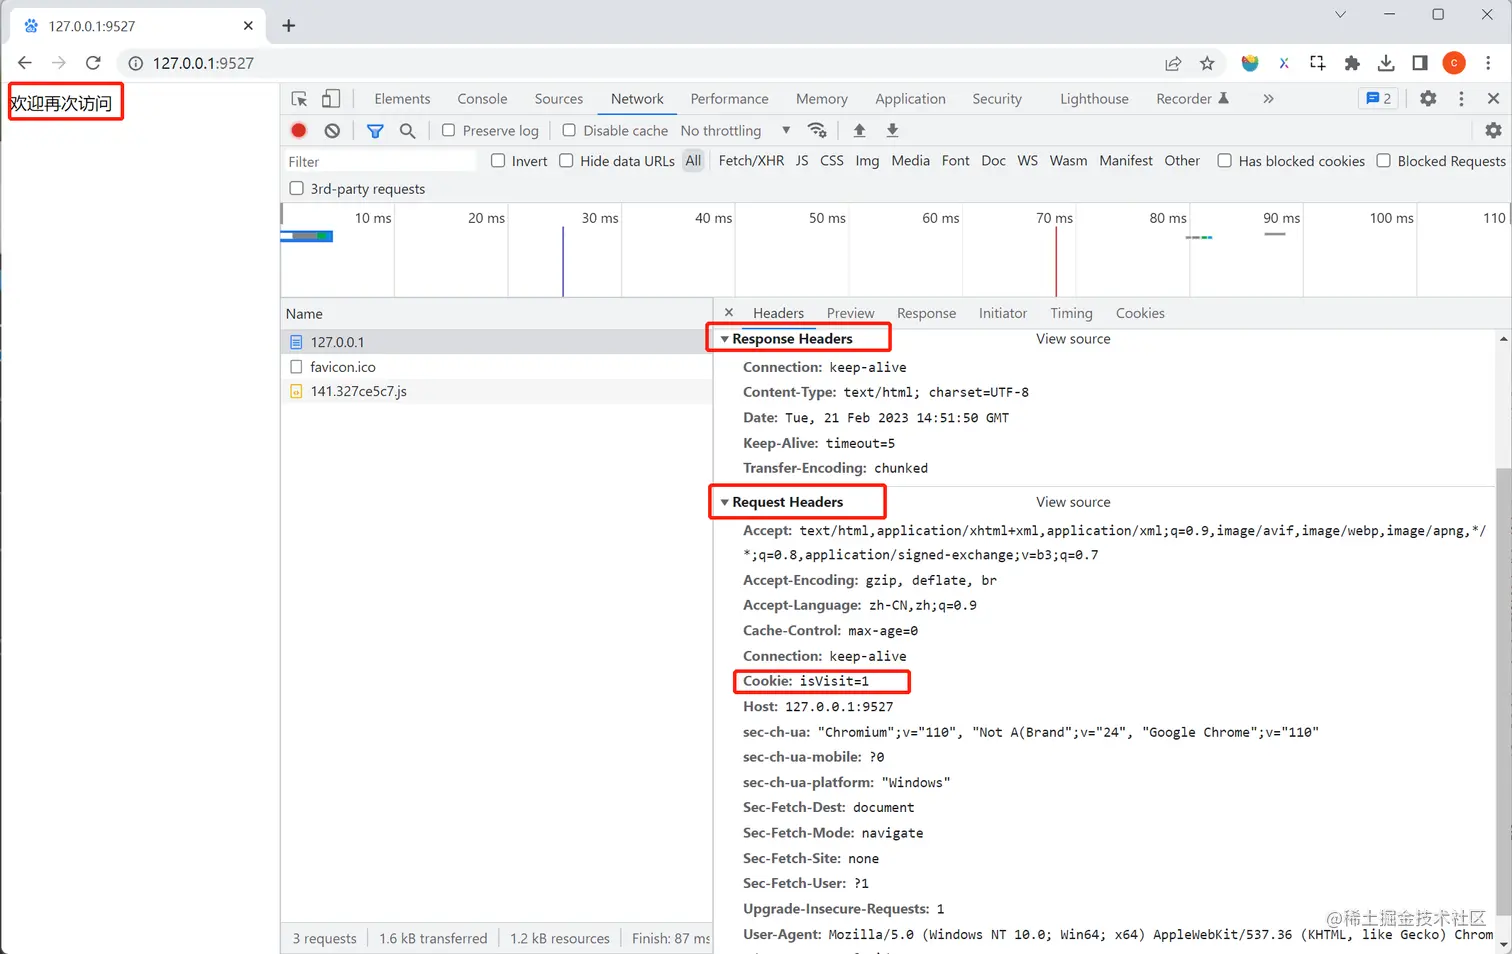Open Chrome downloads icon
This screenshot has width=1512, height=954.
click(1386, 64)
